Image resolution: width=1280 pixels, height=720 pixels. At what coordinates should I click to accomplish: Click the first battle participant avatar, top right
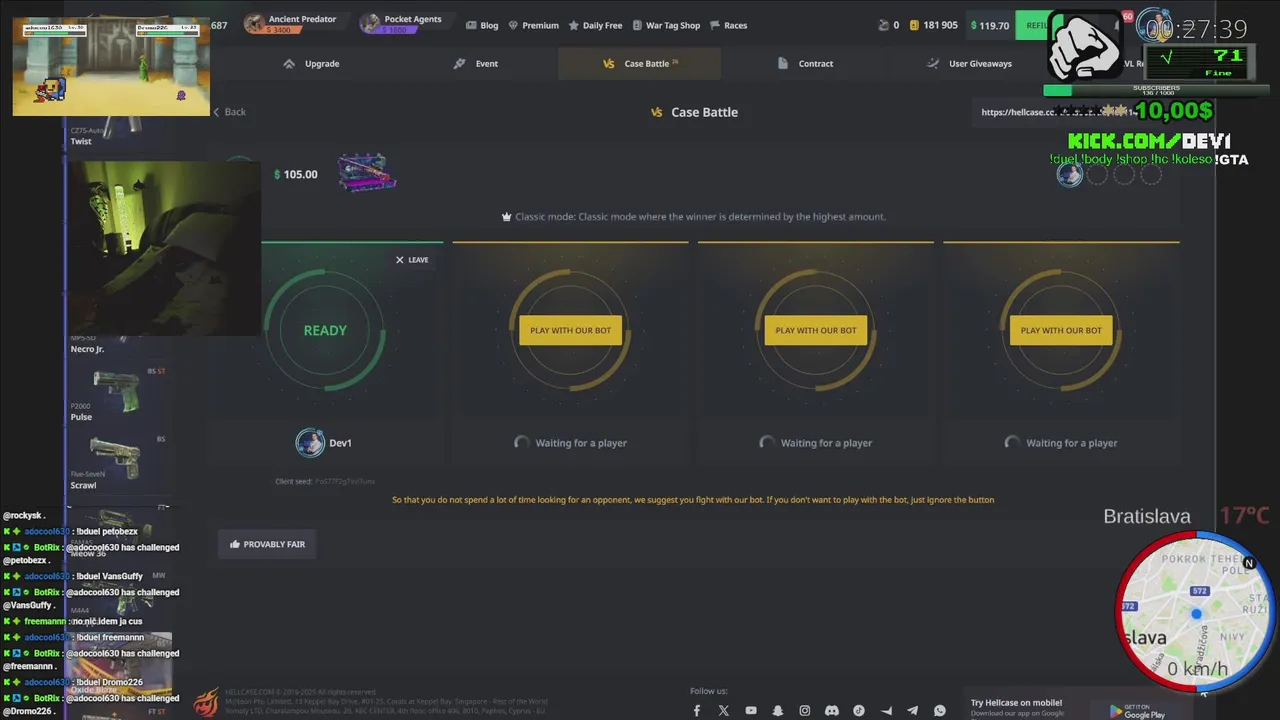[x=1070, y=175]
